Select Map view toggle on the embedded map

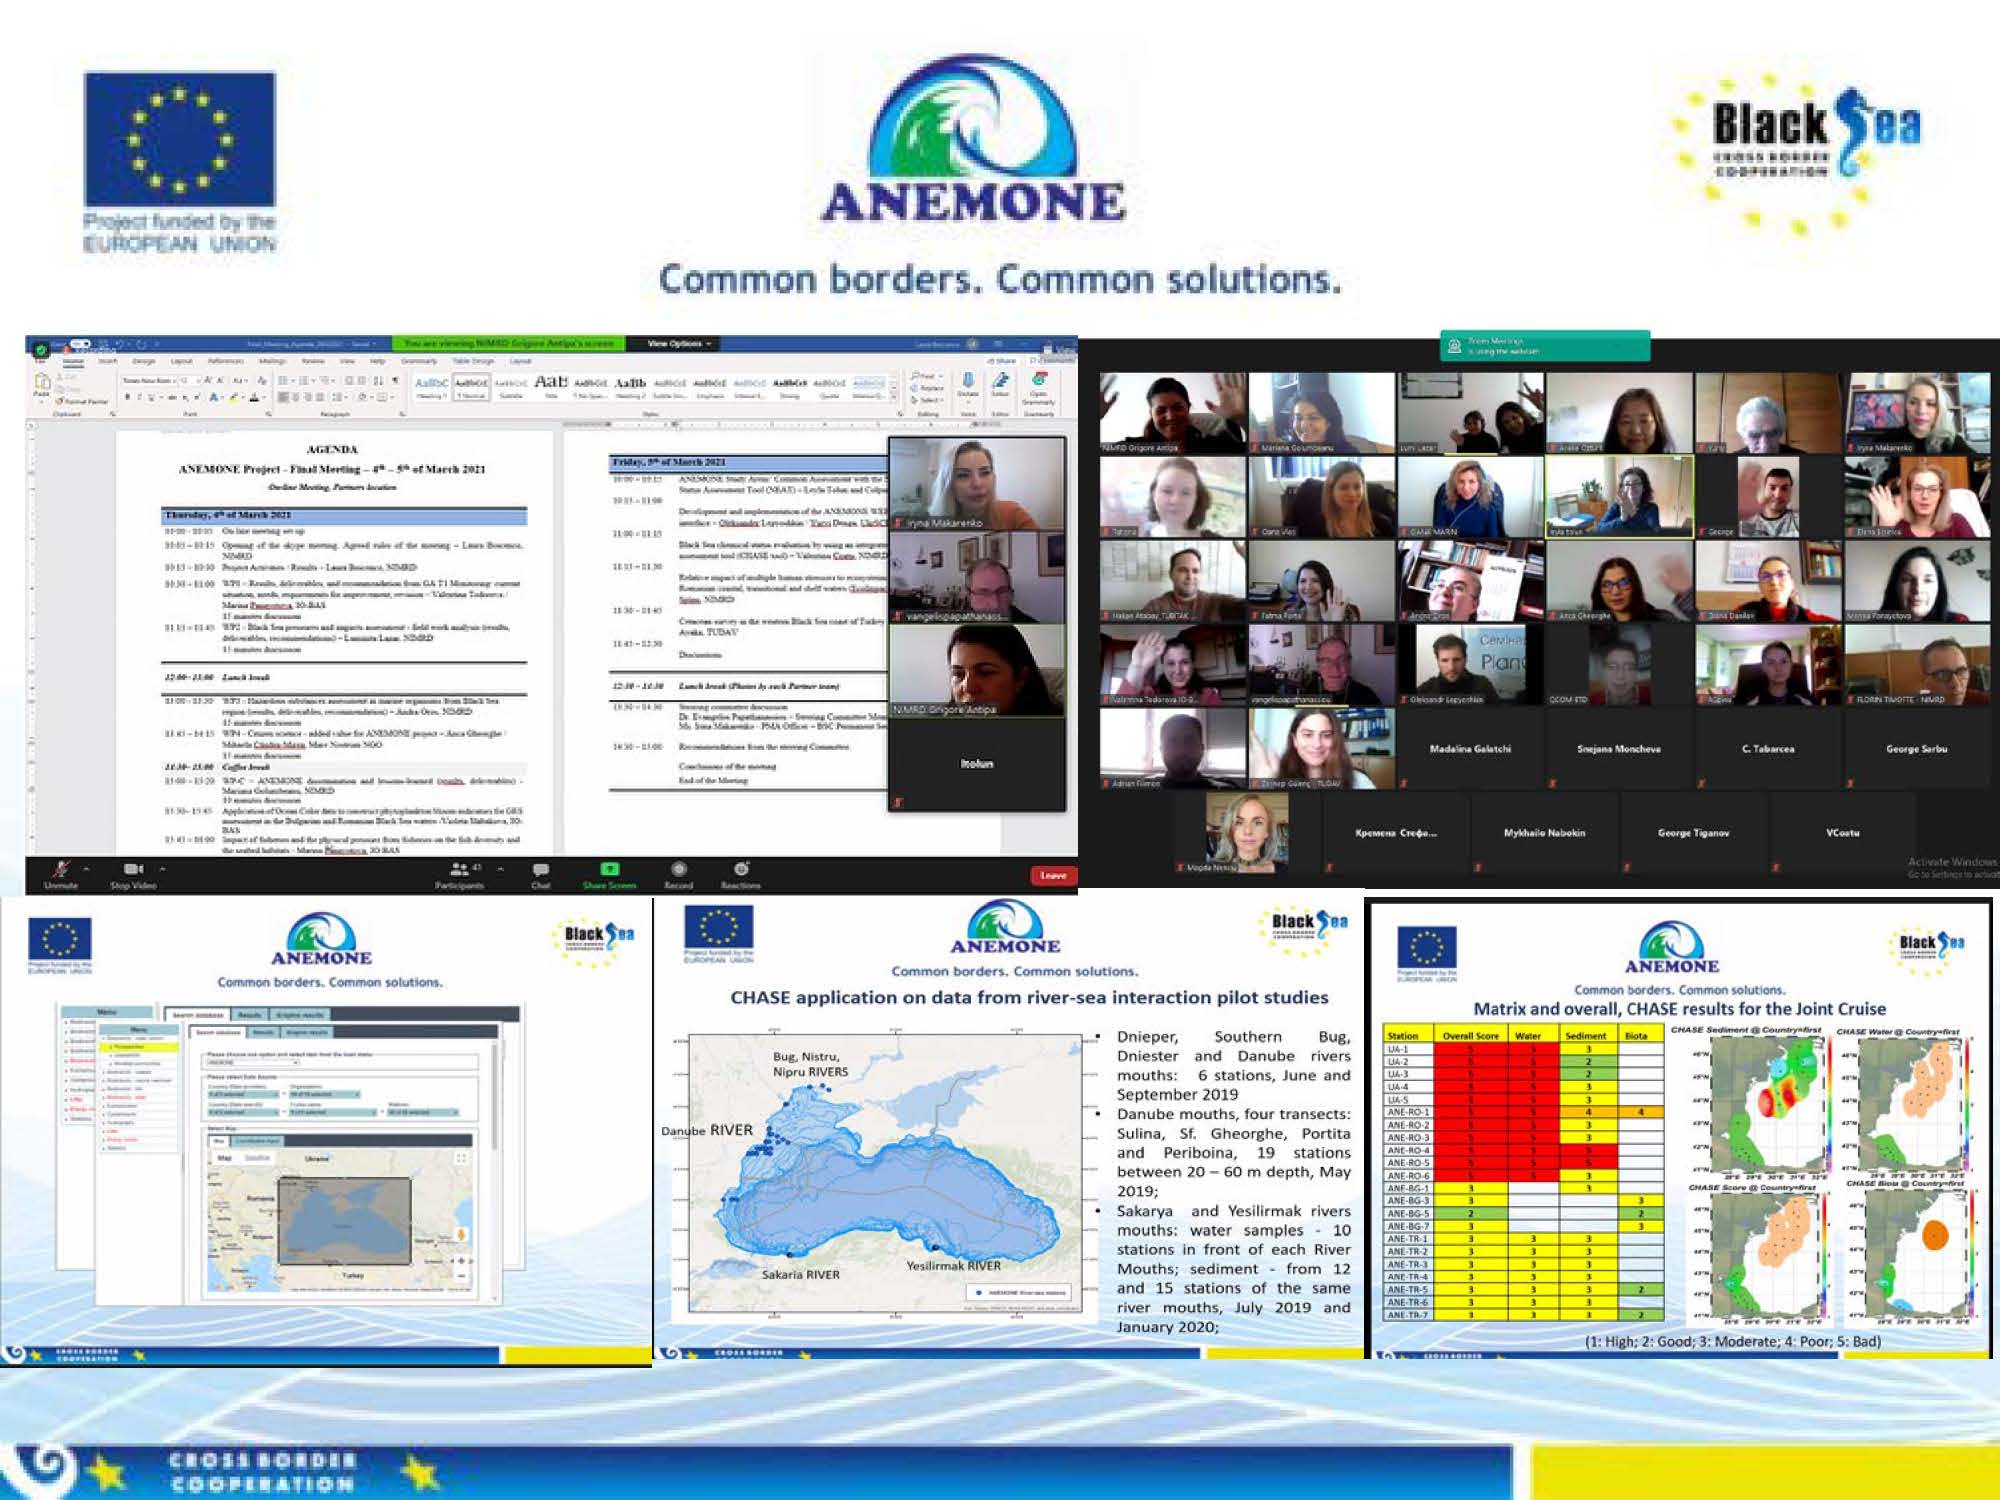[x=224, y=1158]
